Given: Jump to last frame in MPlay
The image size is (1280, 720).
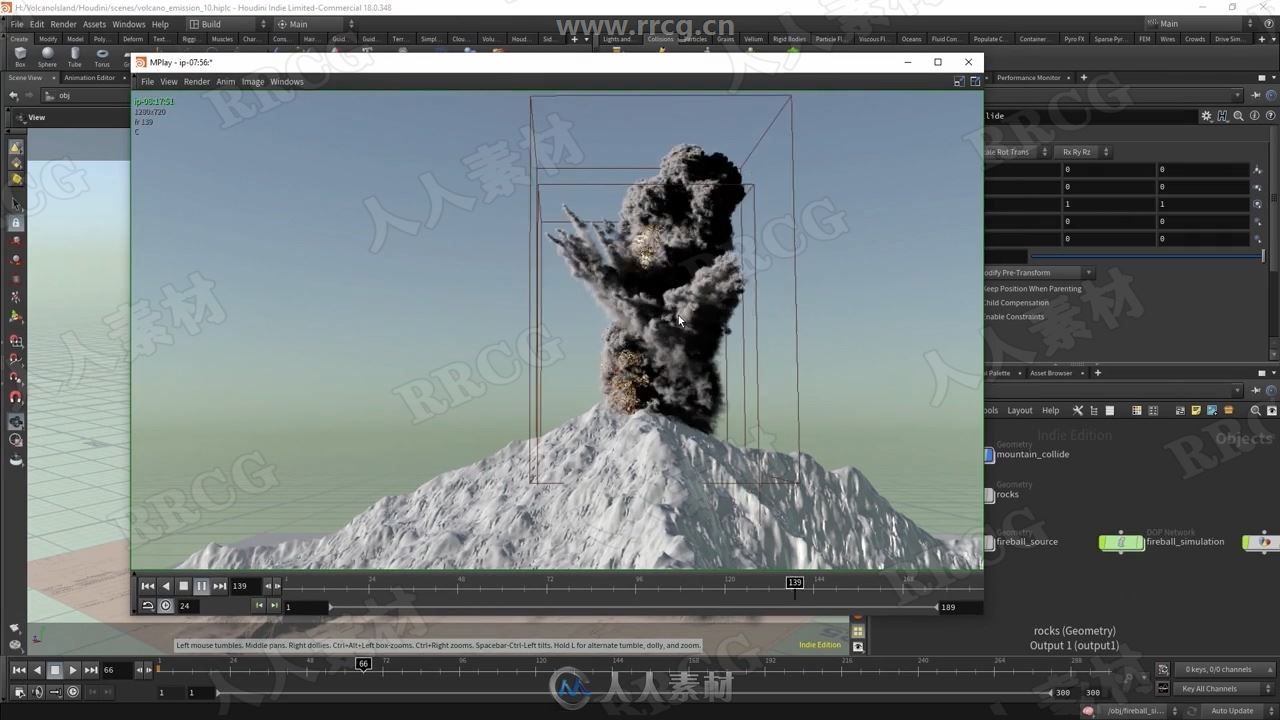Looking at the screenshot, I should pyautogui.click(x=220, y=586).
